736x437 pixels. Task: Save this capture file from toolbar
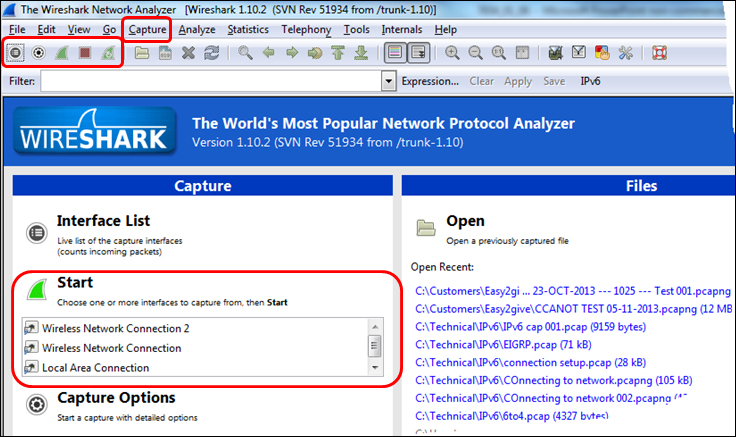pyautogui.click(x=165, y=53)
